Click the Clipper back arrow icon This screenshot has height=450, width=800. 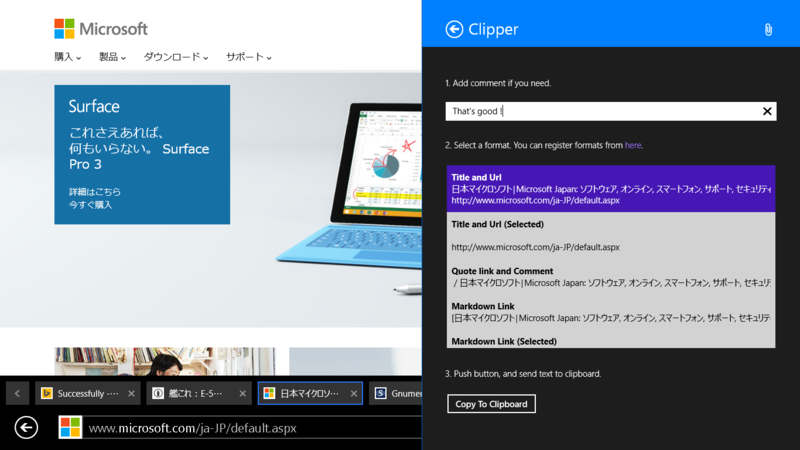pyautogui.click(x=454, y=29)
